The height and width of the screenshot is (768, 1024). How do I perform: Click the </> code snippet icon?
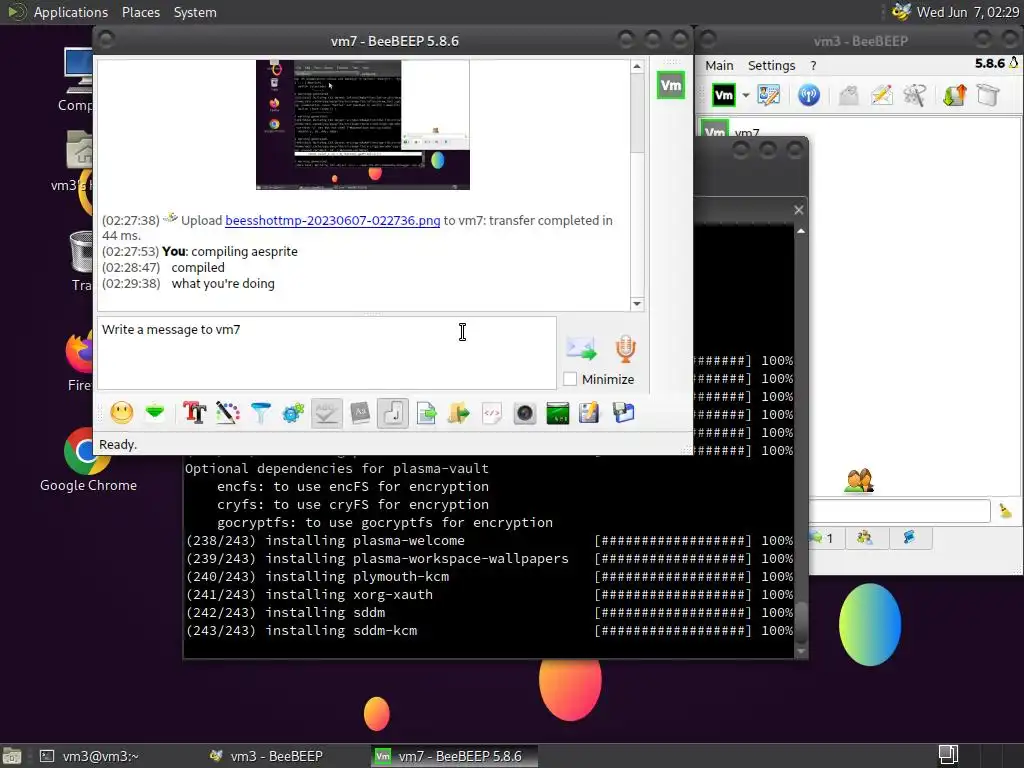492,413
